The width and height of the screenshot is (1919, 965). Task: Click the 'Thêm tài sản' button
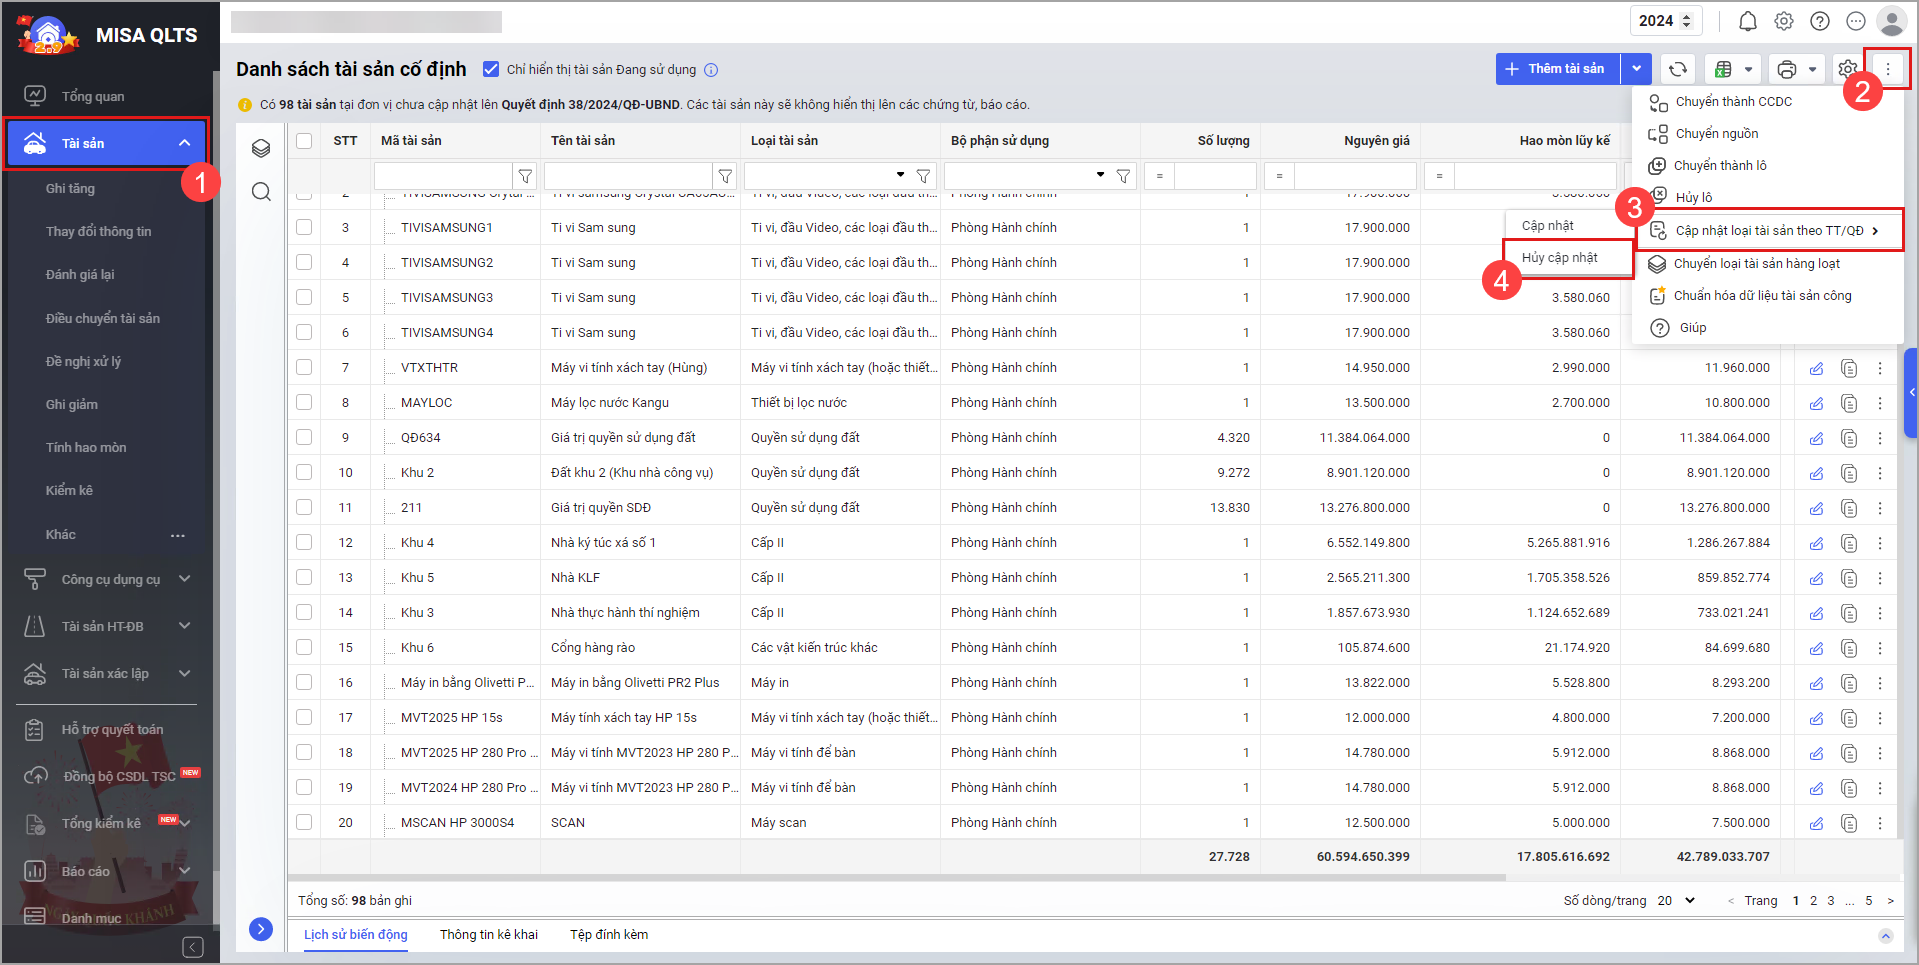[x=1558, y=69]
